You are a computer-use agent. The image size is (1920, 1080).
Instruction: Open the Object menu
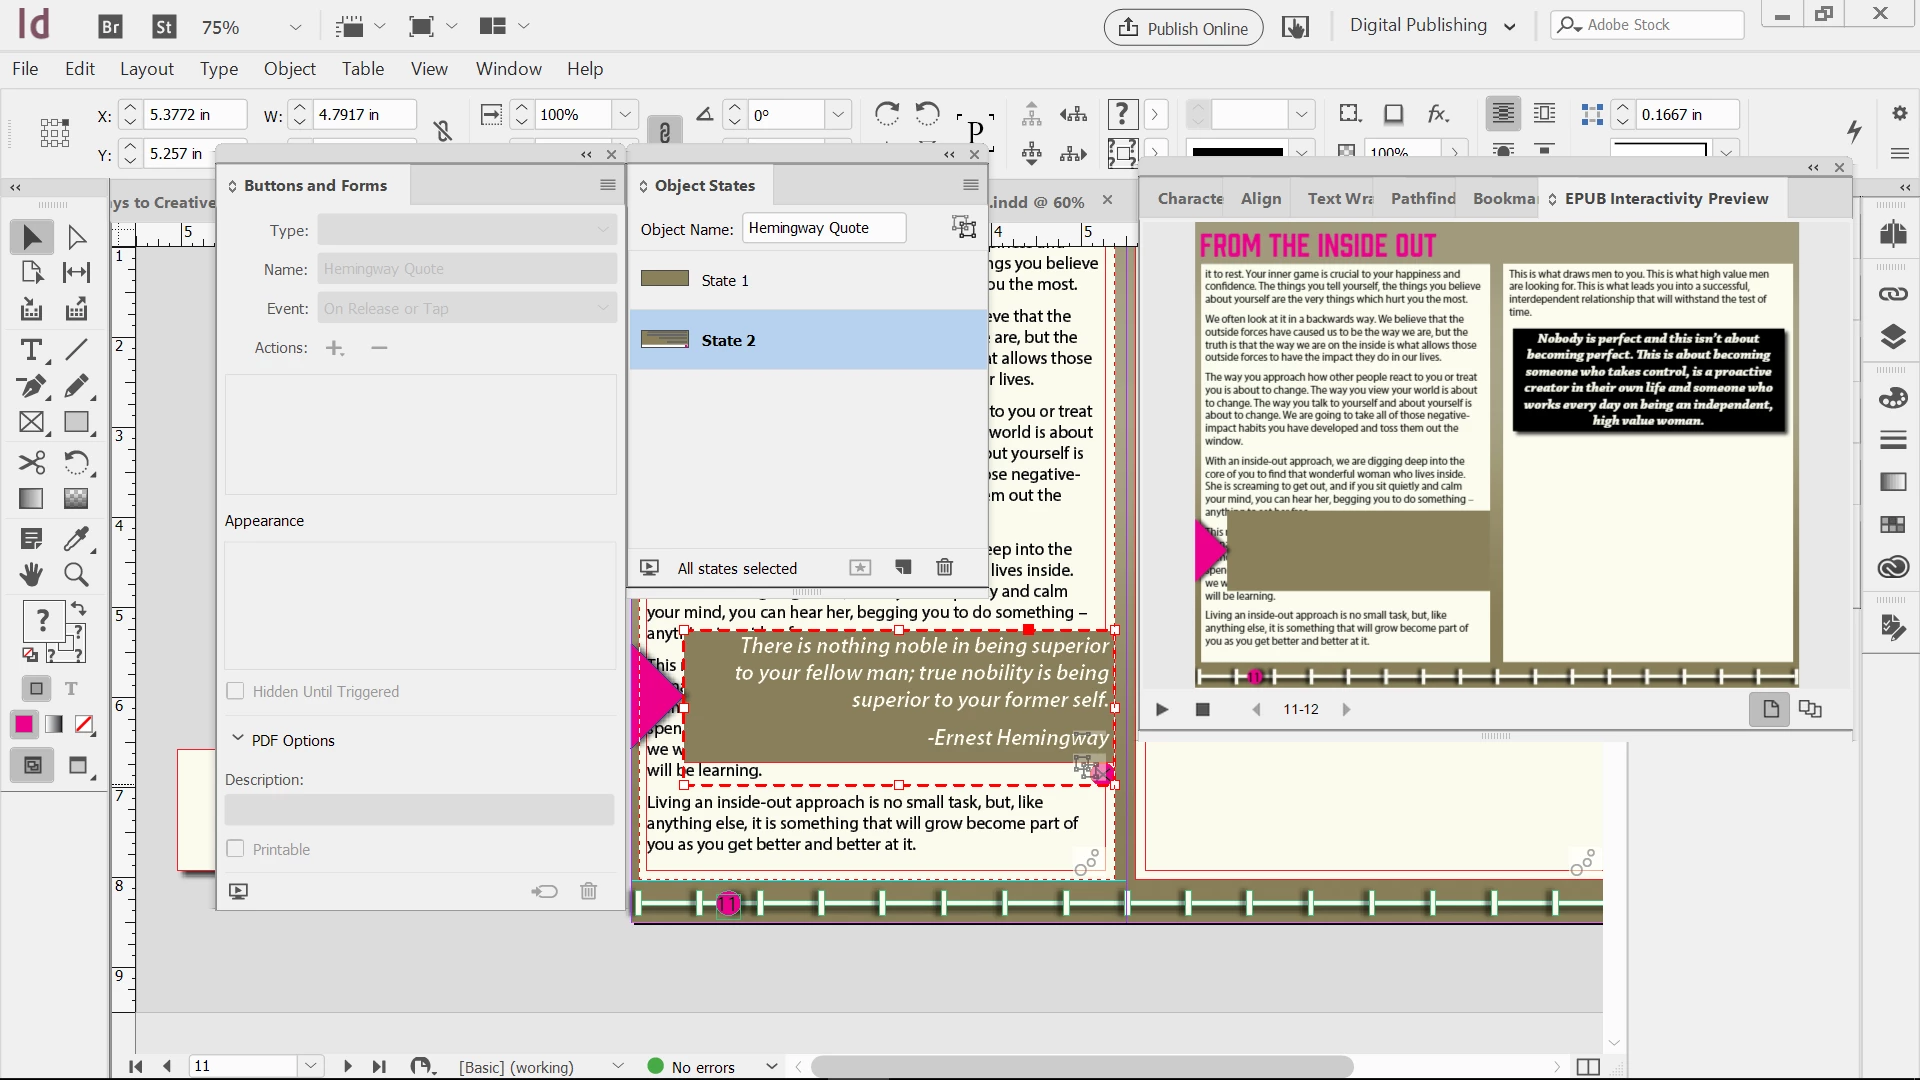[289, 69]
